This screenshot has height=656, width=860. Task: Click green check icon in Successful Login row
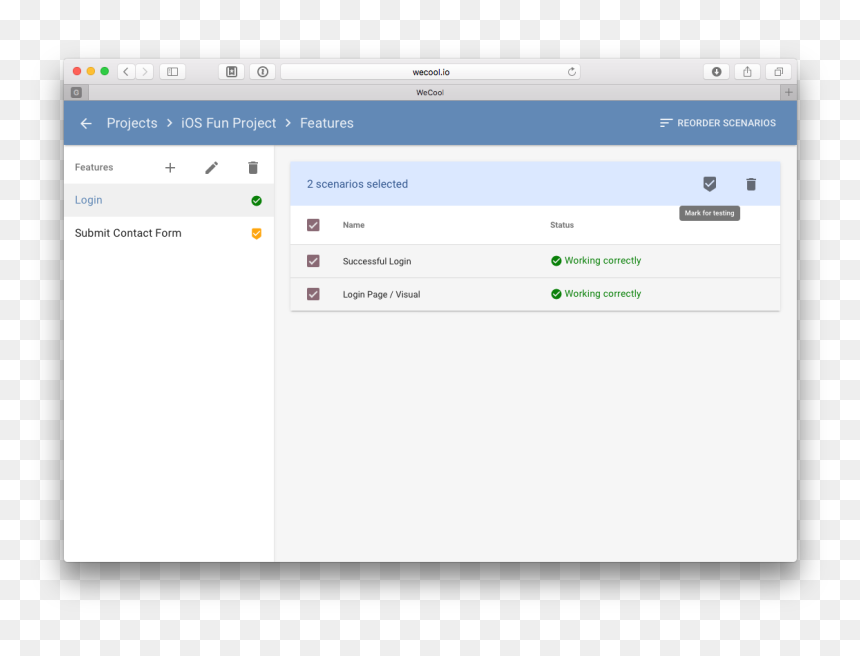pos(556,261)
